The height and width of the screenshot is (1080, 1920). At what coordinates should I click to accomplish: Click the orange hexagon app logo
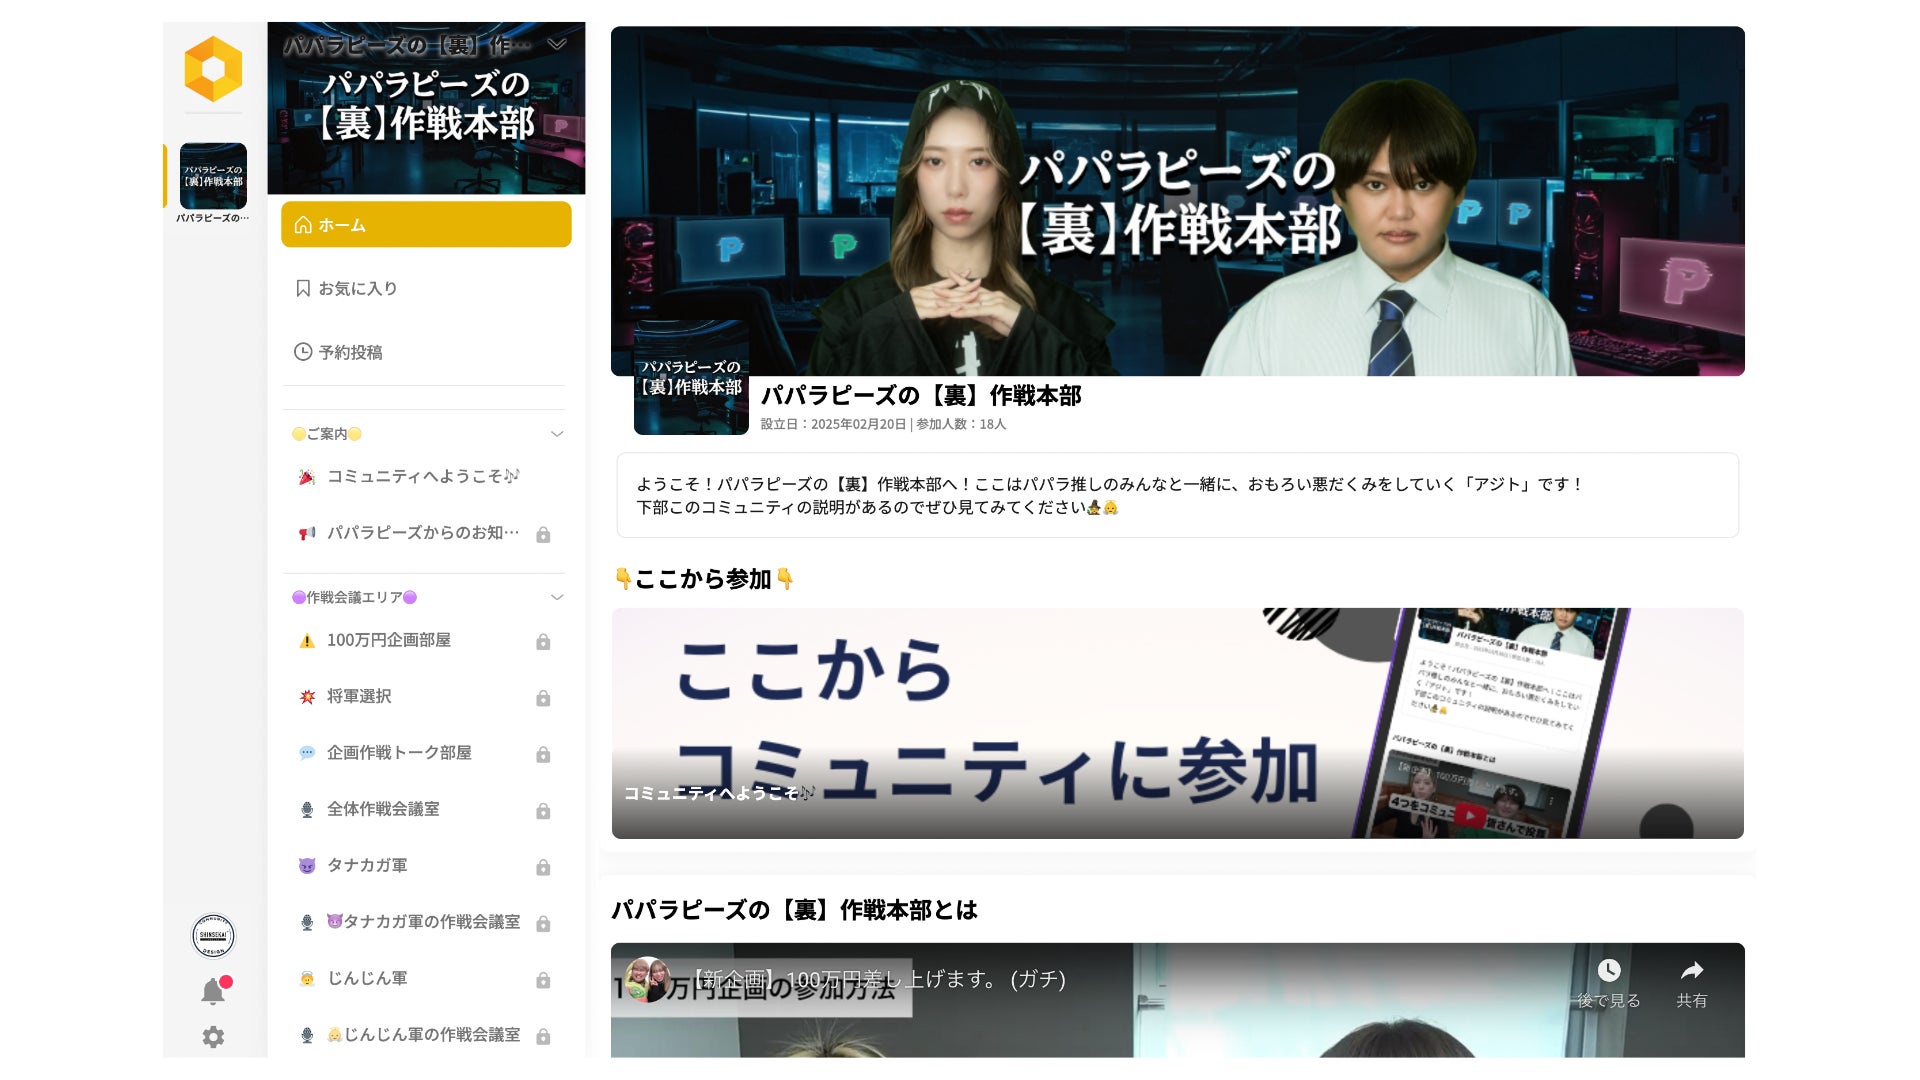point(213,69)
